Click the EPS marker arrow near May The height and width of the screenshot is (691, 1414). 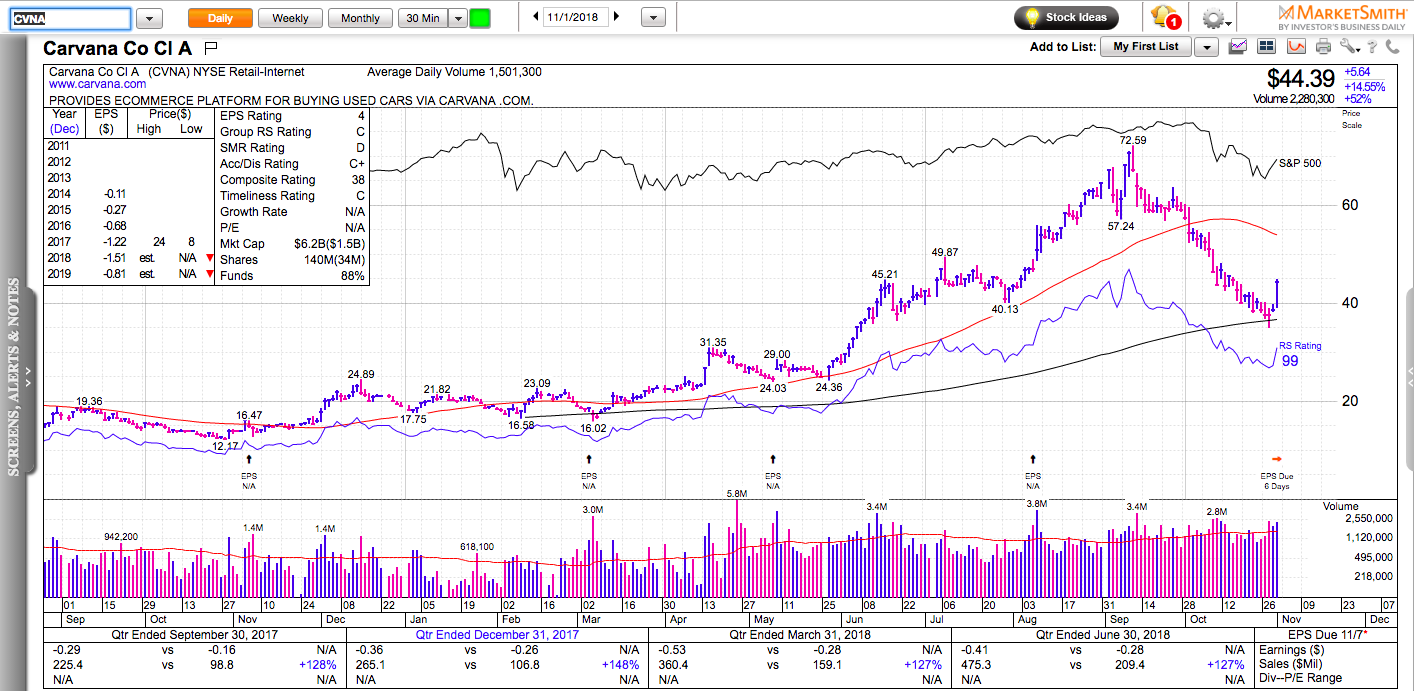point(773,459)
